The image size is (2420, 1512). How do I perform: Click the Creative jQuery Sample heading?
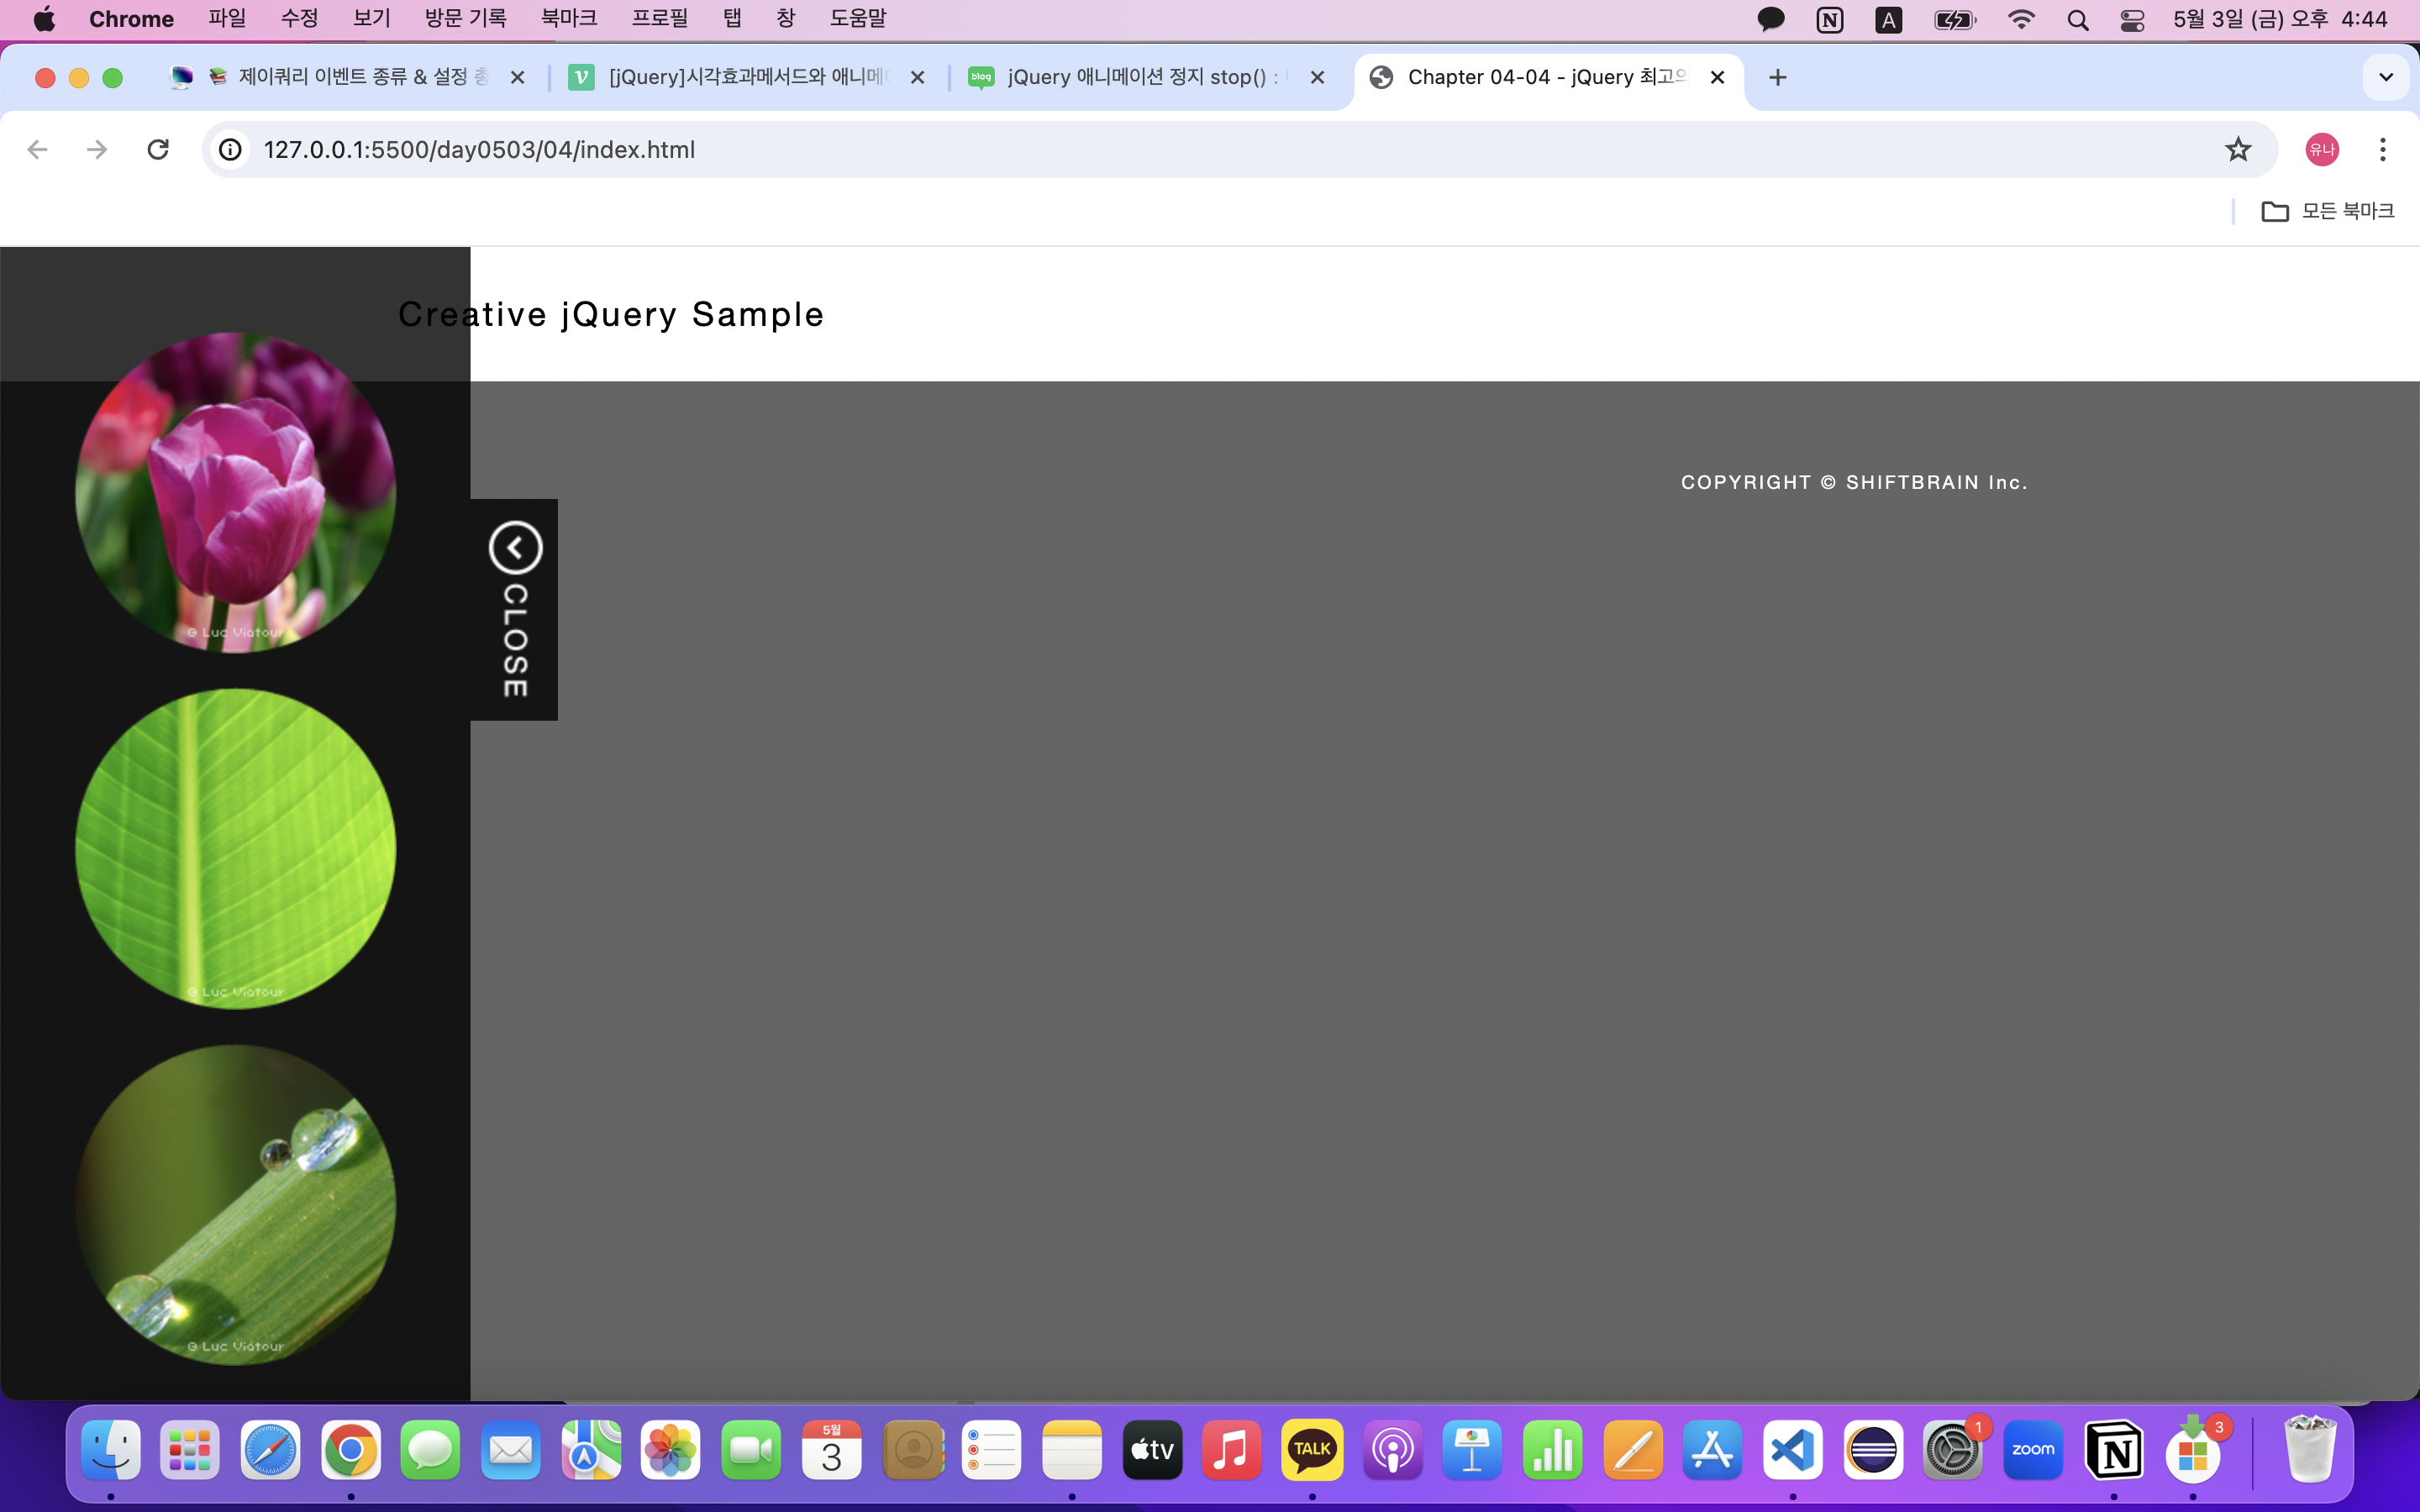click(611, 315)
